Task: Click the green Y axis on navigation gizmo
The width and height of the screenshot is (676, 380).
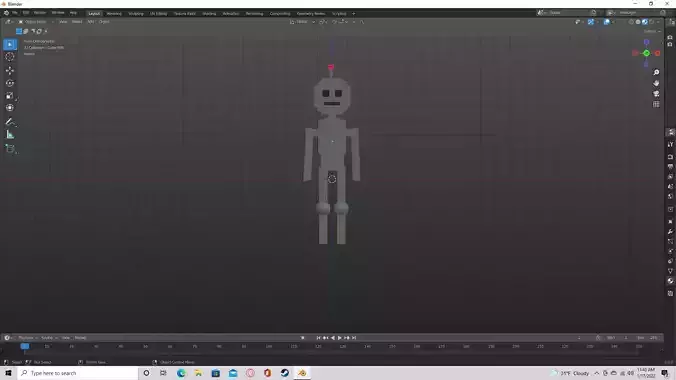Action: 646,53
